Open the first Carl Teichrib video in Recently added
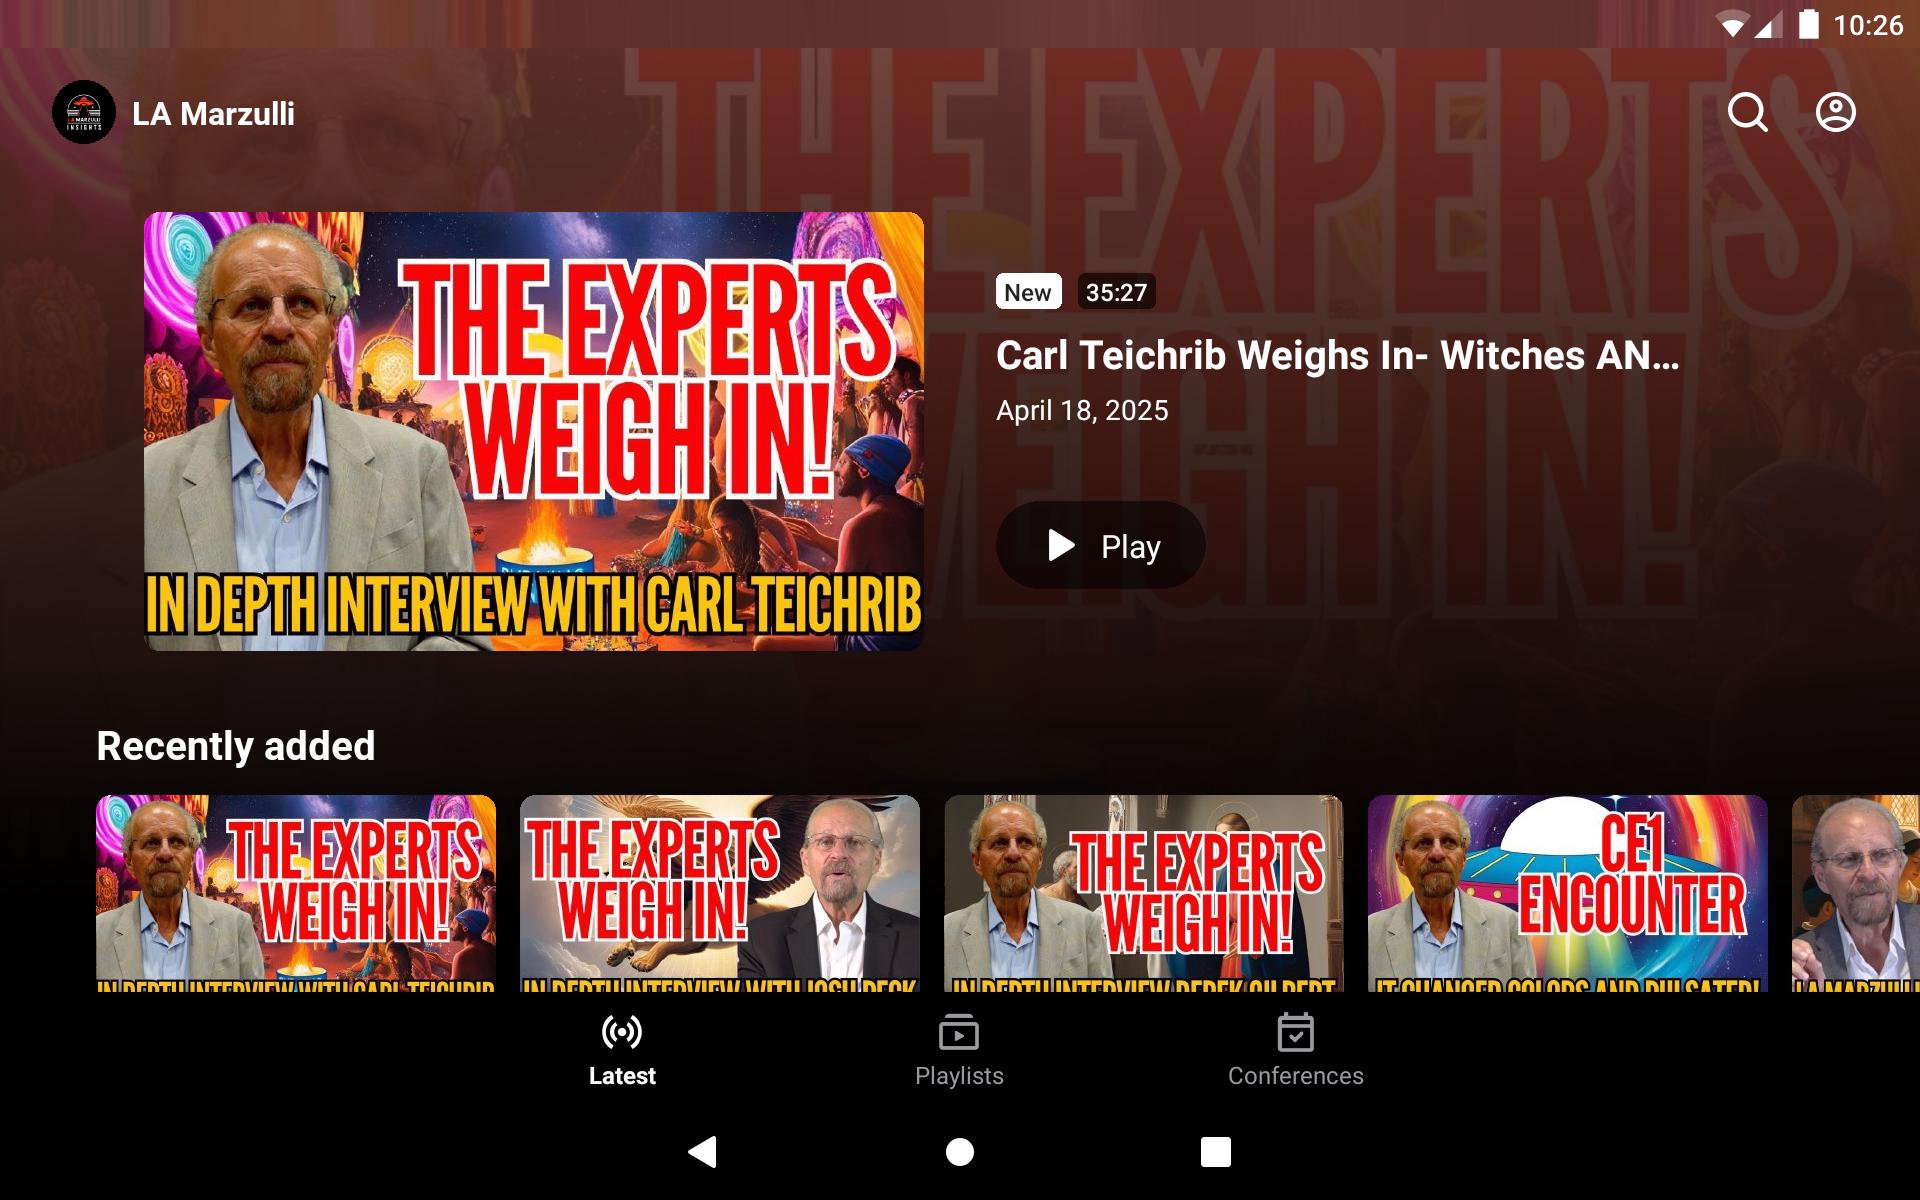The image size is (1920, 1200). pyautogui.click(x=296, y=893)
